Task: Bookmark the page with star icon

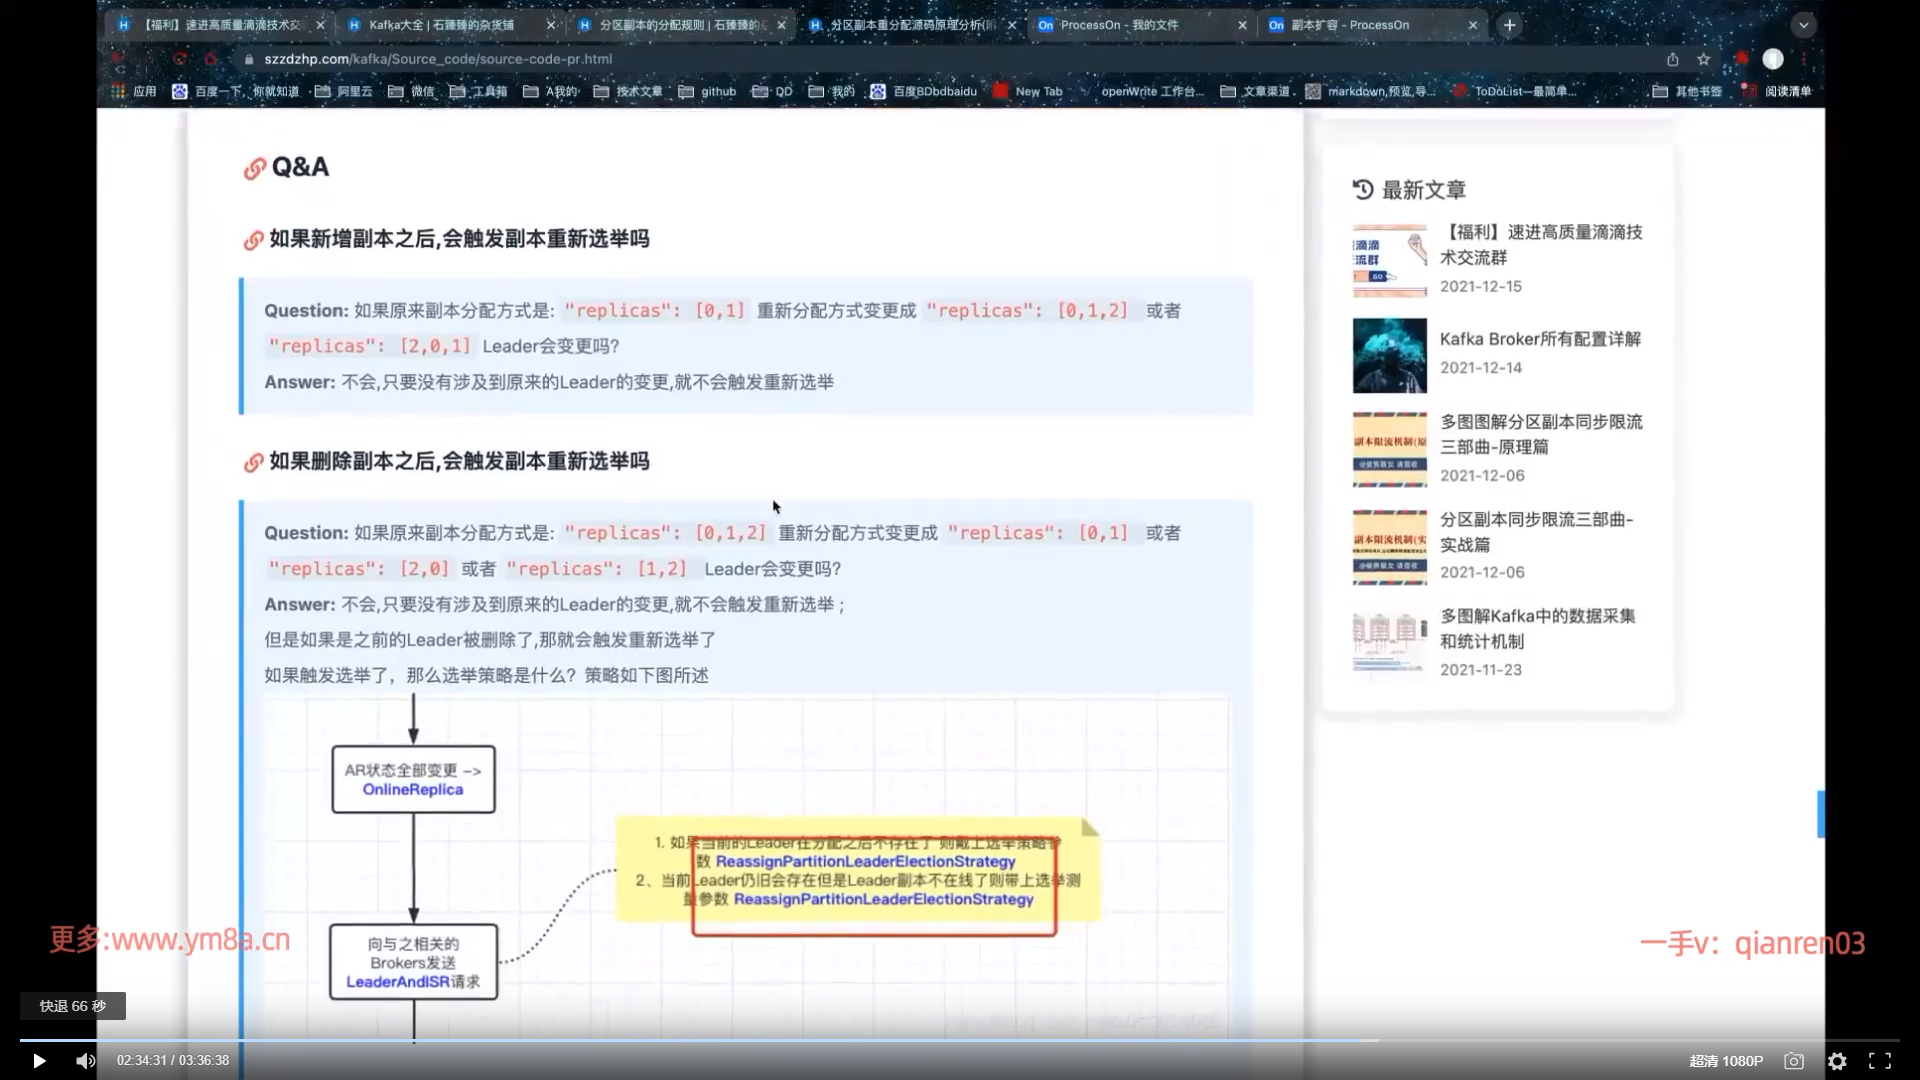Action: (1704, 59)
